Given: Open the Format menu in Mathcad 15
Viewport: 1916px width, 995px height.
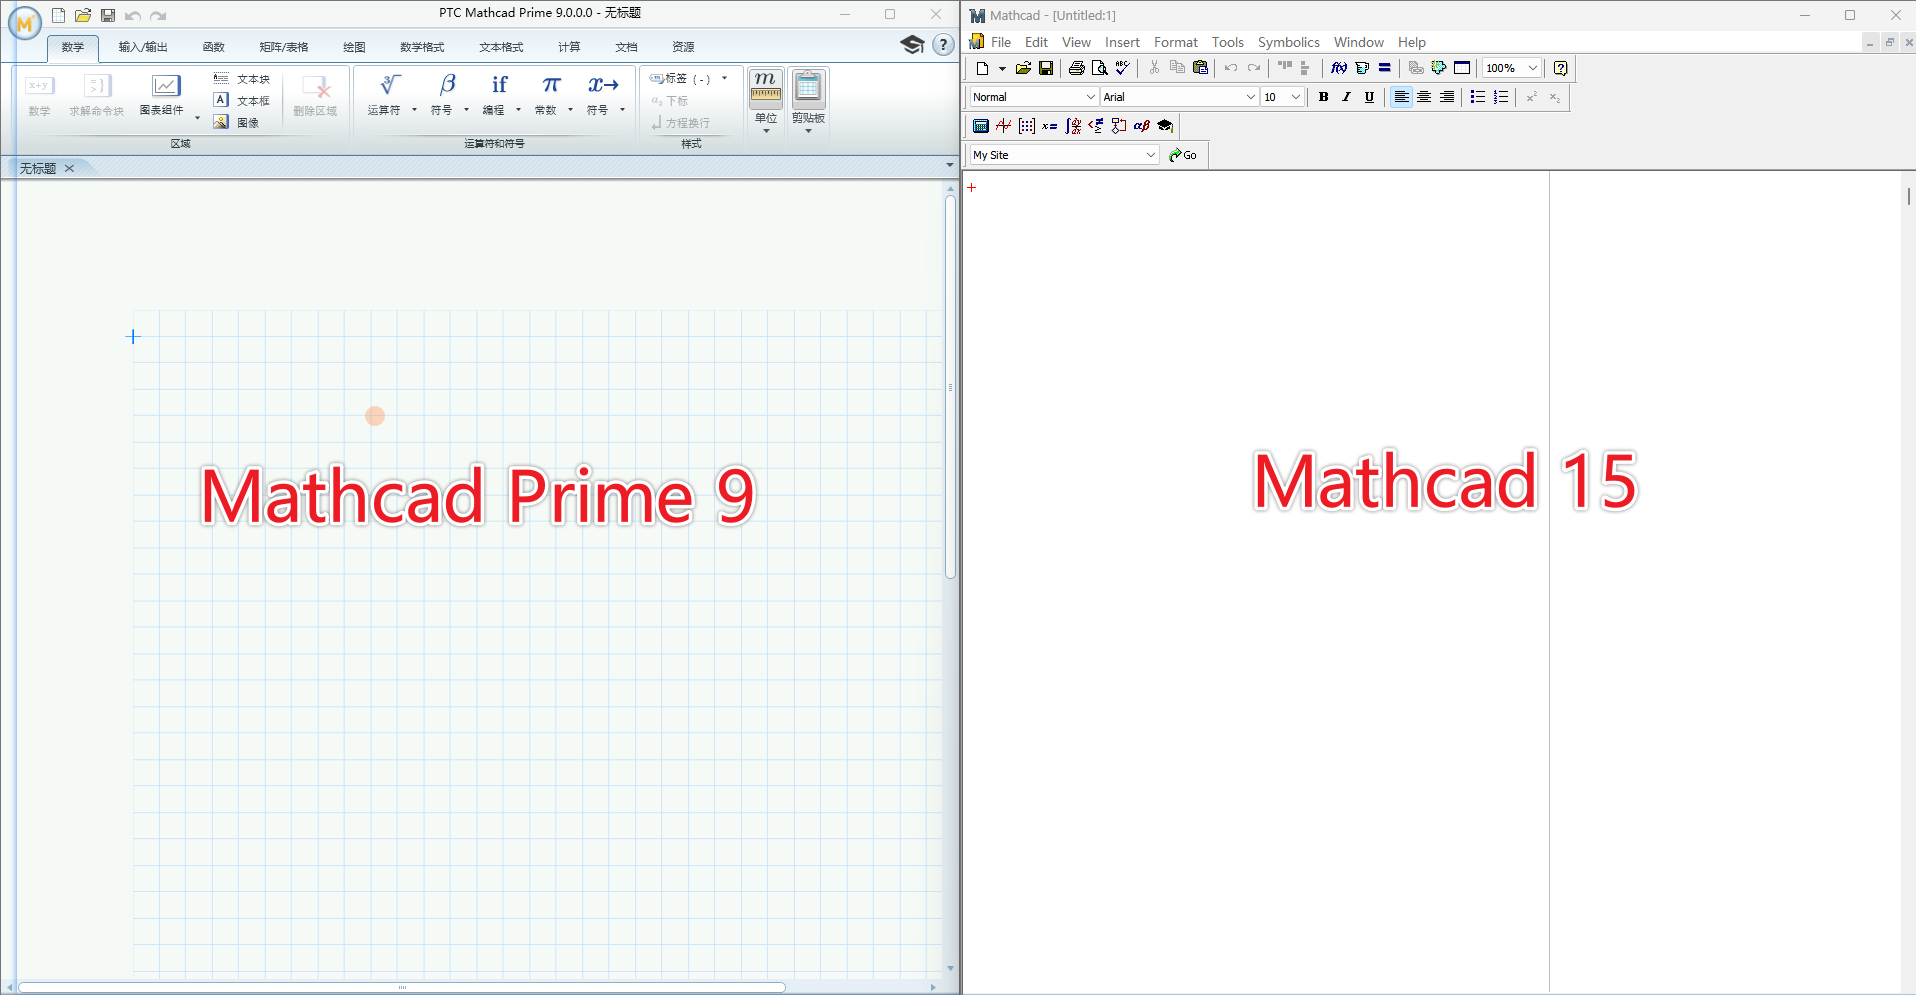Looking at the screenshot, I should [x=1175, y=42].
